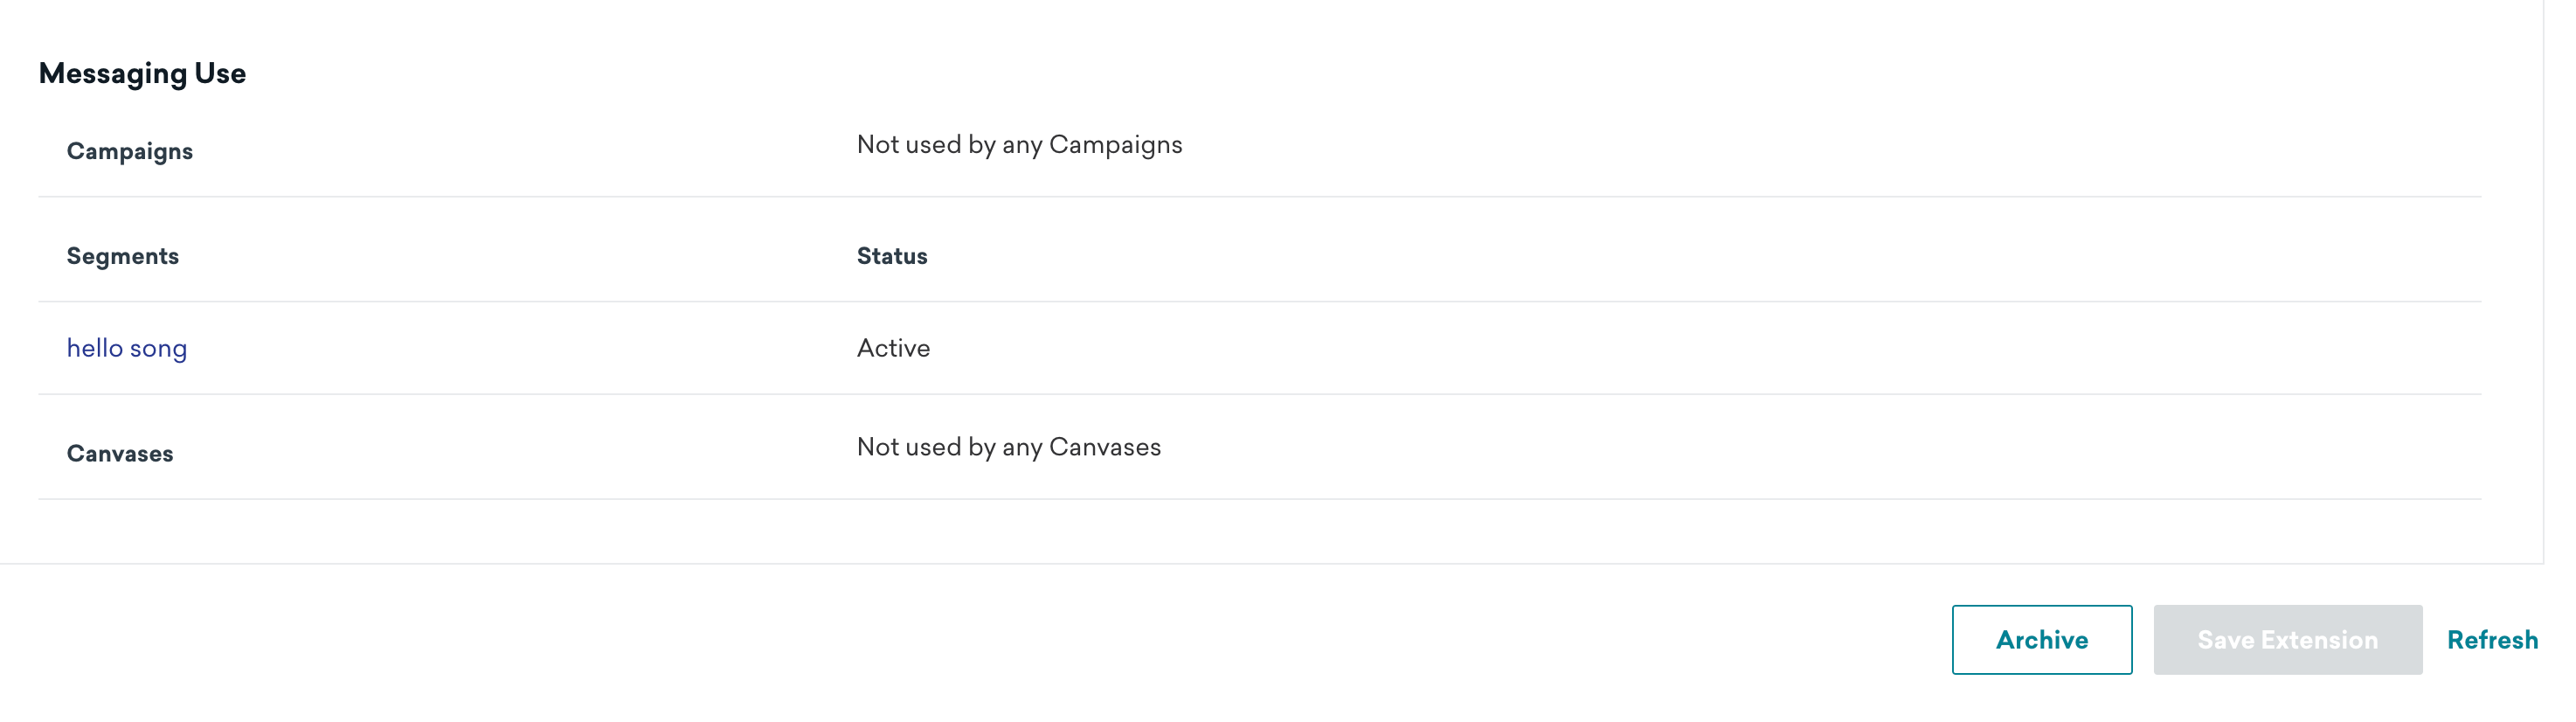This screenshot has height=722, width=2576.
Task: Archive this segment extension
Action: (x=2041, y=640)
